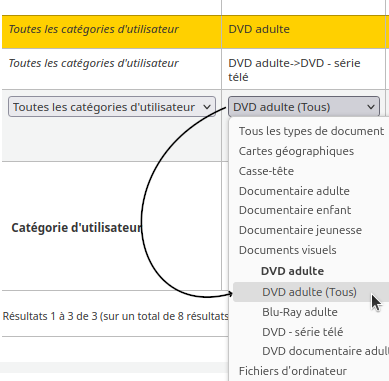Select 'Tous les types de document' option

pyautogui.click(x=311, y=131)
